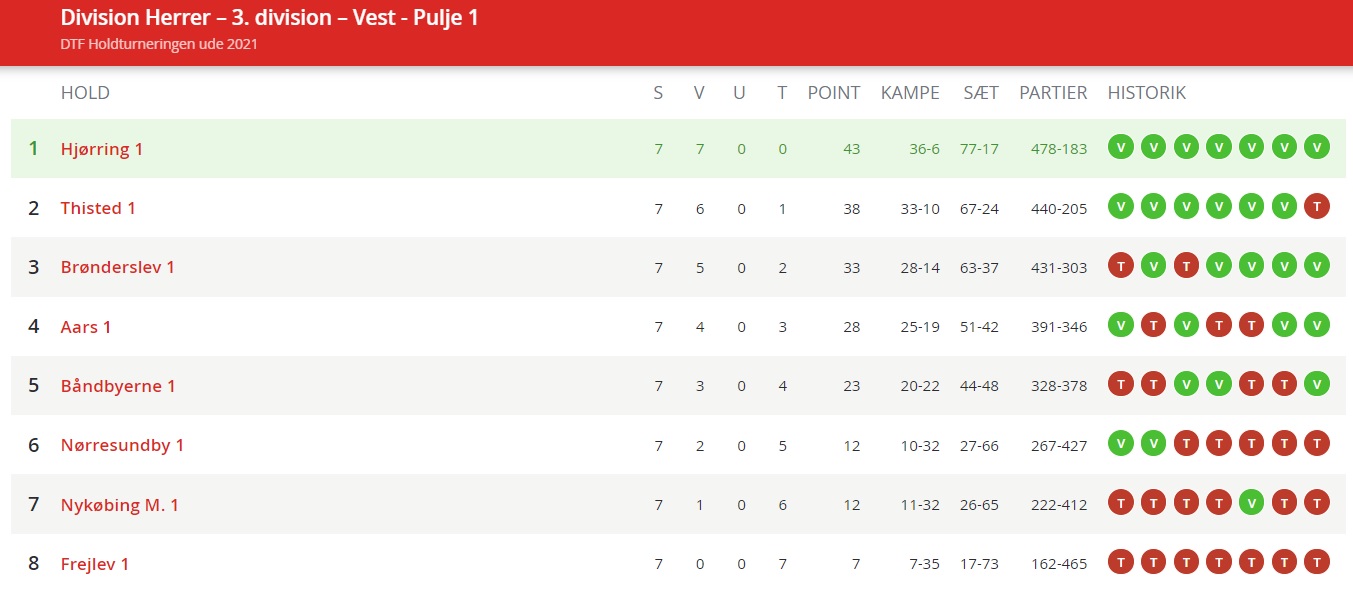Click the PARTIER column header
The image size is (1353, 605).
pyautogui.click(x=1053, y=93)
